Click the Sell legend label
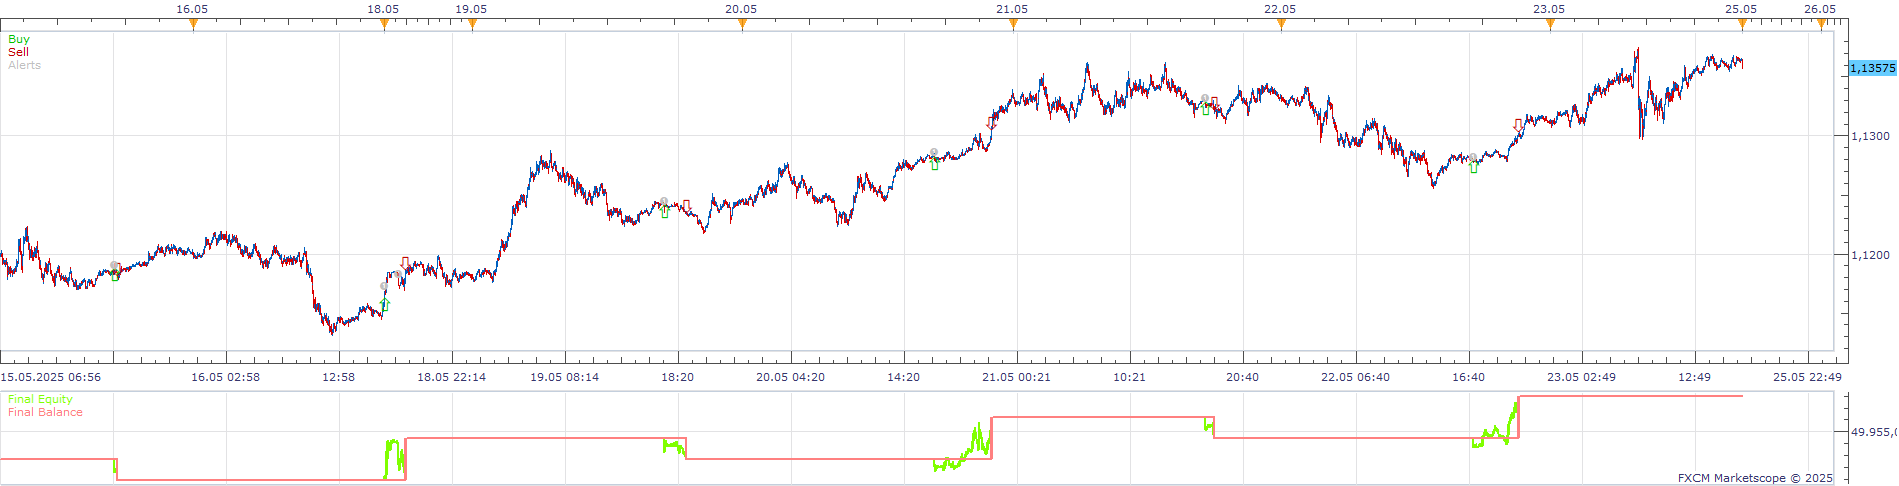Image resolution: width=1899 pixels, height=486 pixels. click(x=18, y=52)
